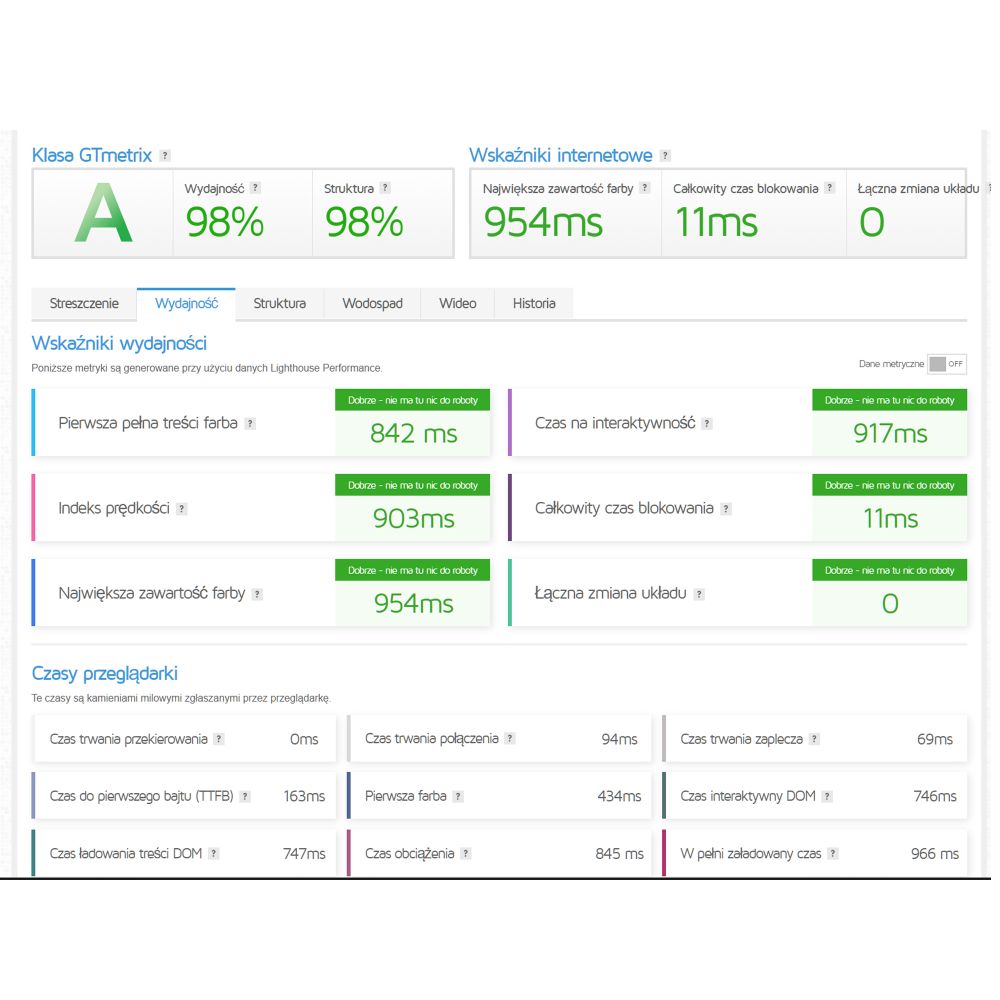
Task: Click the Czas trwania połączenia timing card
Action: 499,739
